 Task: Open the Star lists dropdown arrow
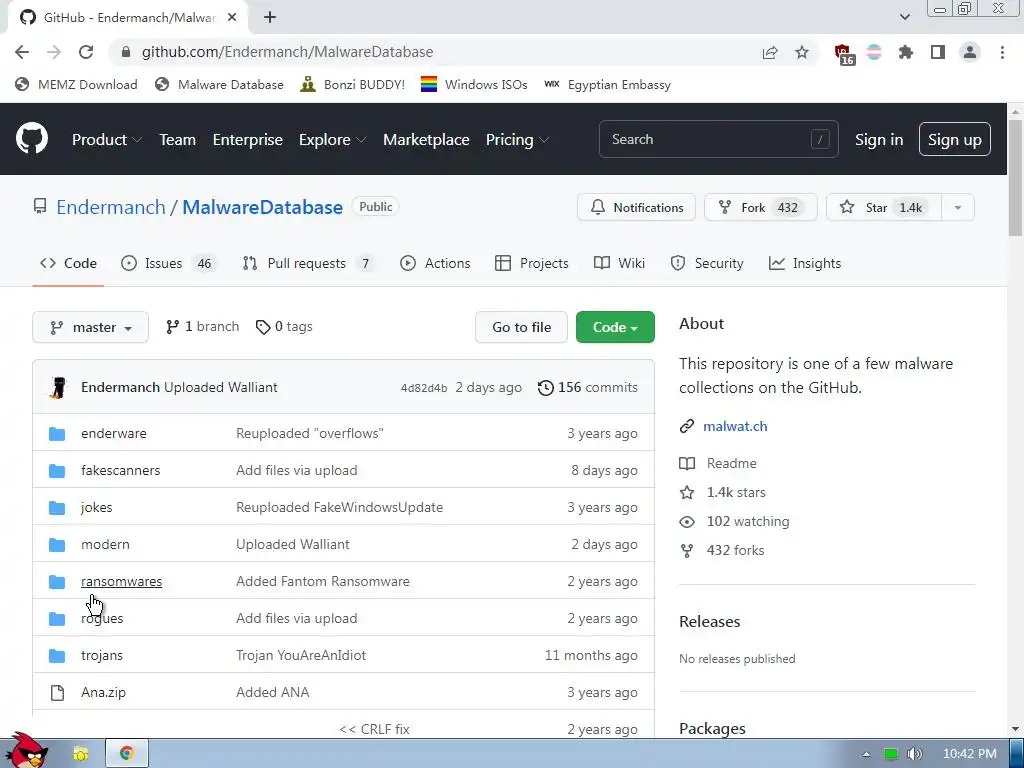957,208
